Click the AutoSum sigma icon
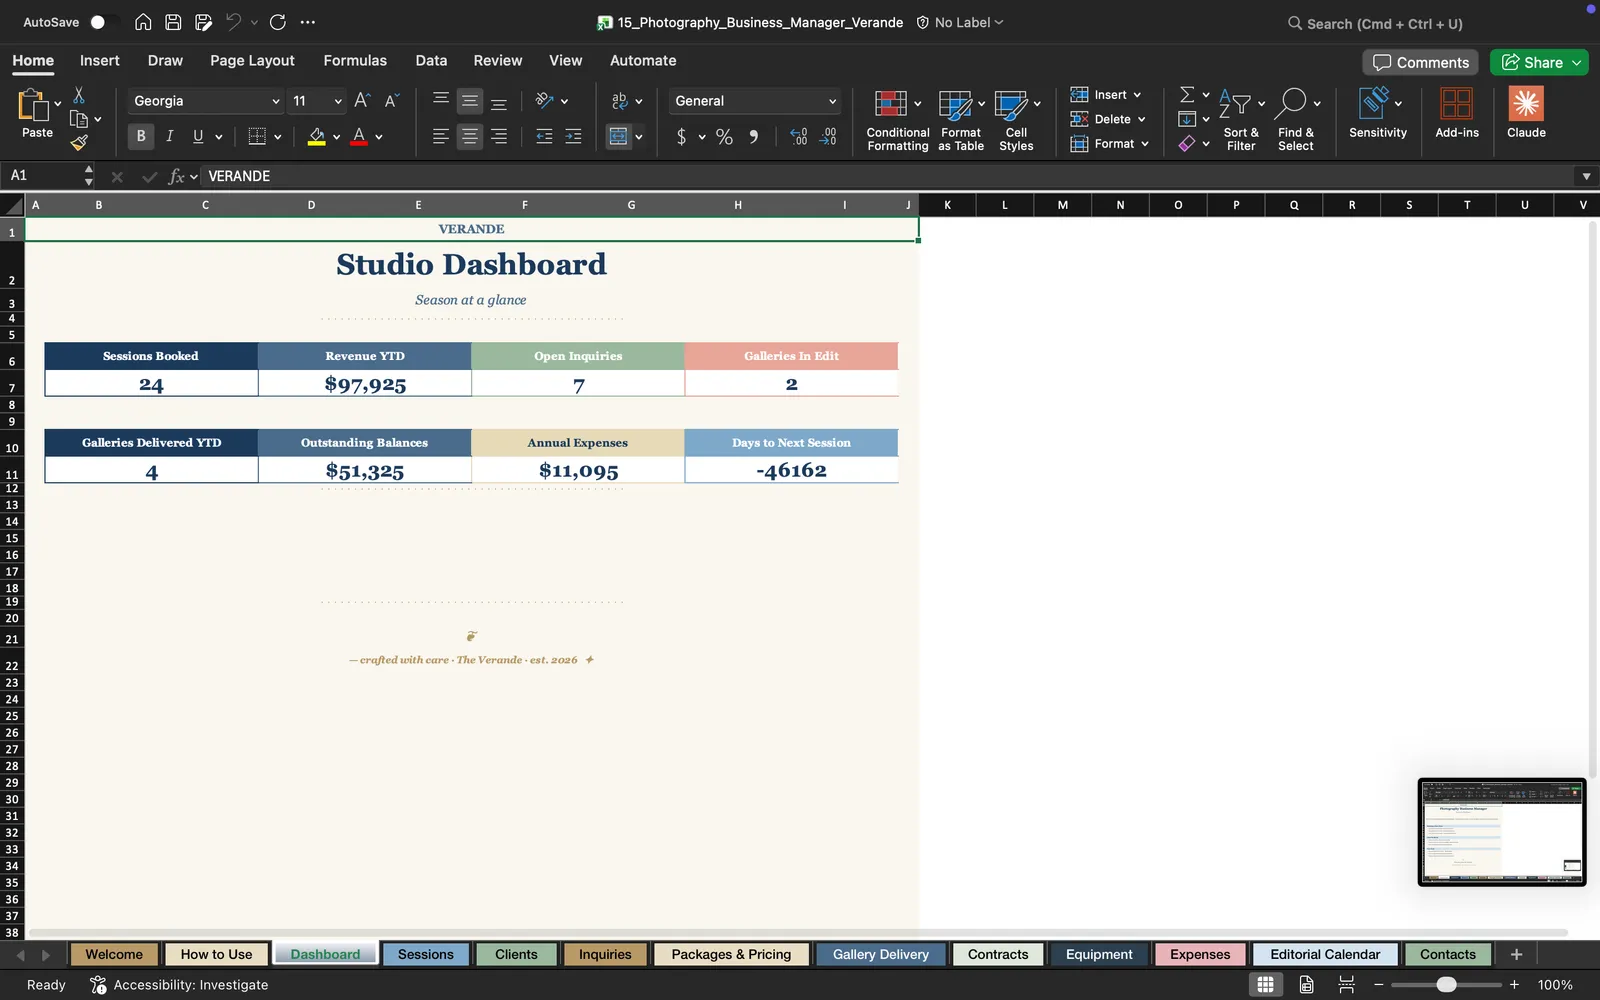The image size is (1600, 1000). [x=1187, y=94]
